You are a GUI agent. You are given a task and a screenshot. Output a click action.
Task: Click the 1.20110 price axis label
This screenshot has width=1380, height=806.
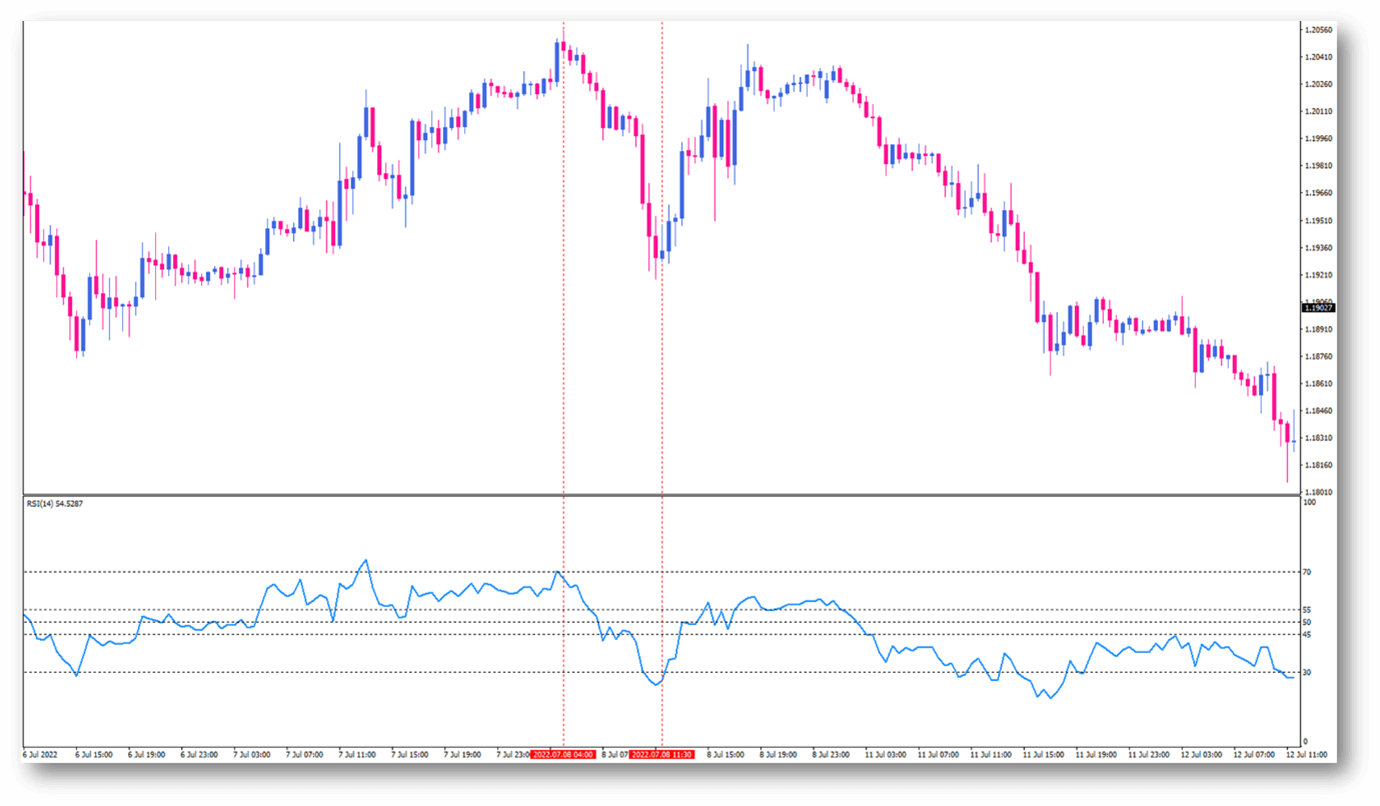pos(1320,111)
